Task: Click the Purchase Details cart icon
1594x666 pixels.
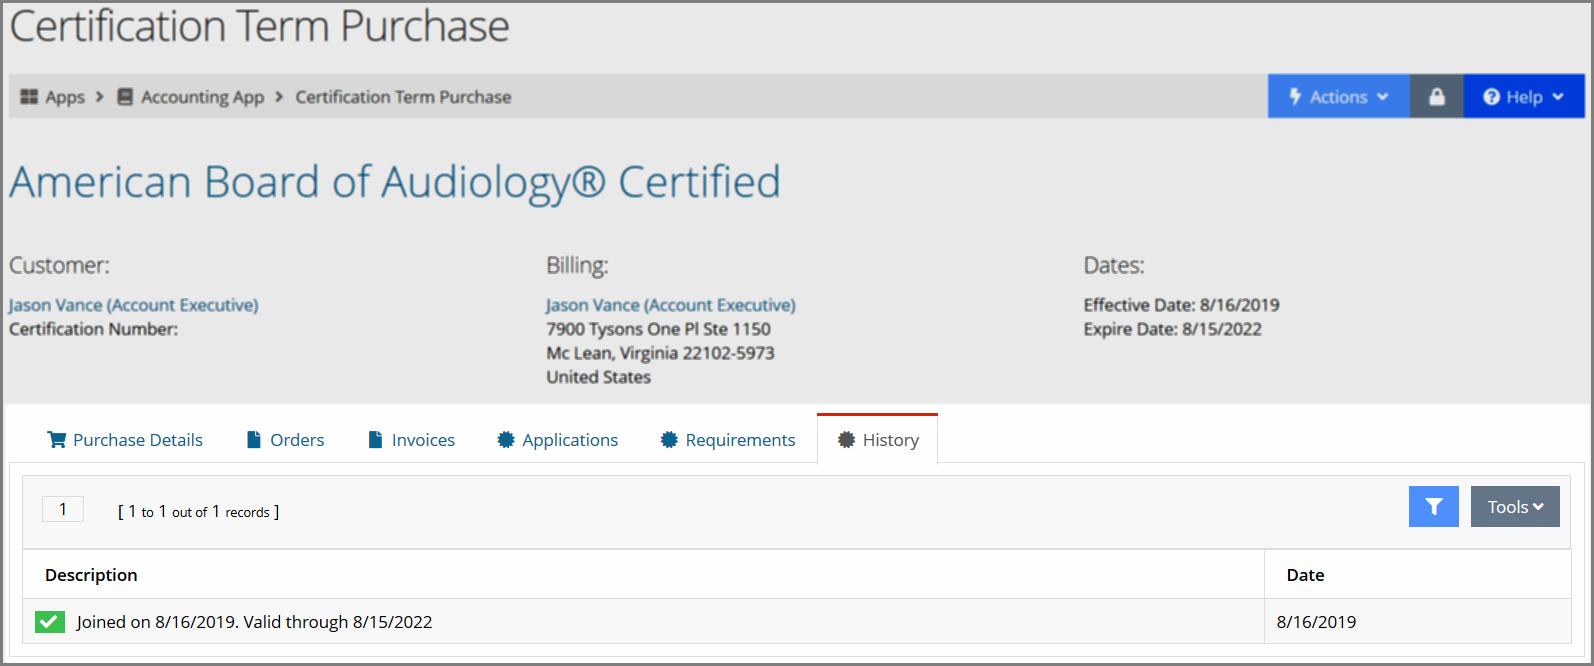Action: (x=57, y=440)
